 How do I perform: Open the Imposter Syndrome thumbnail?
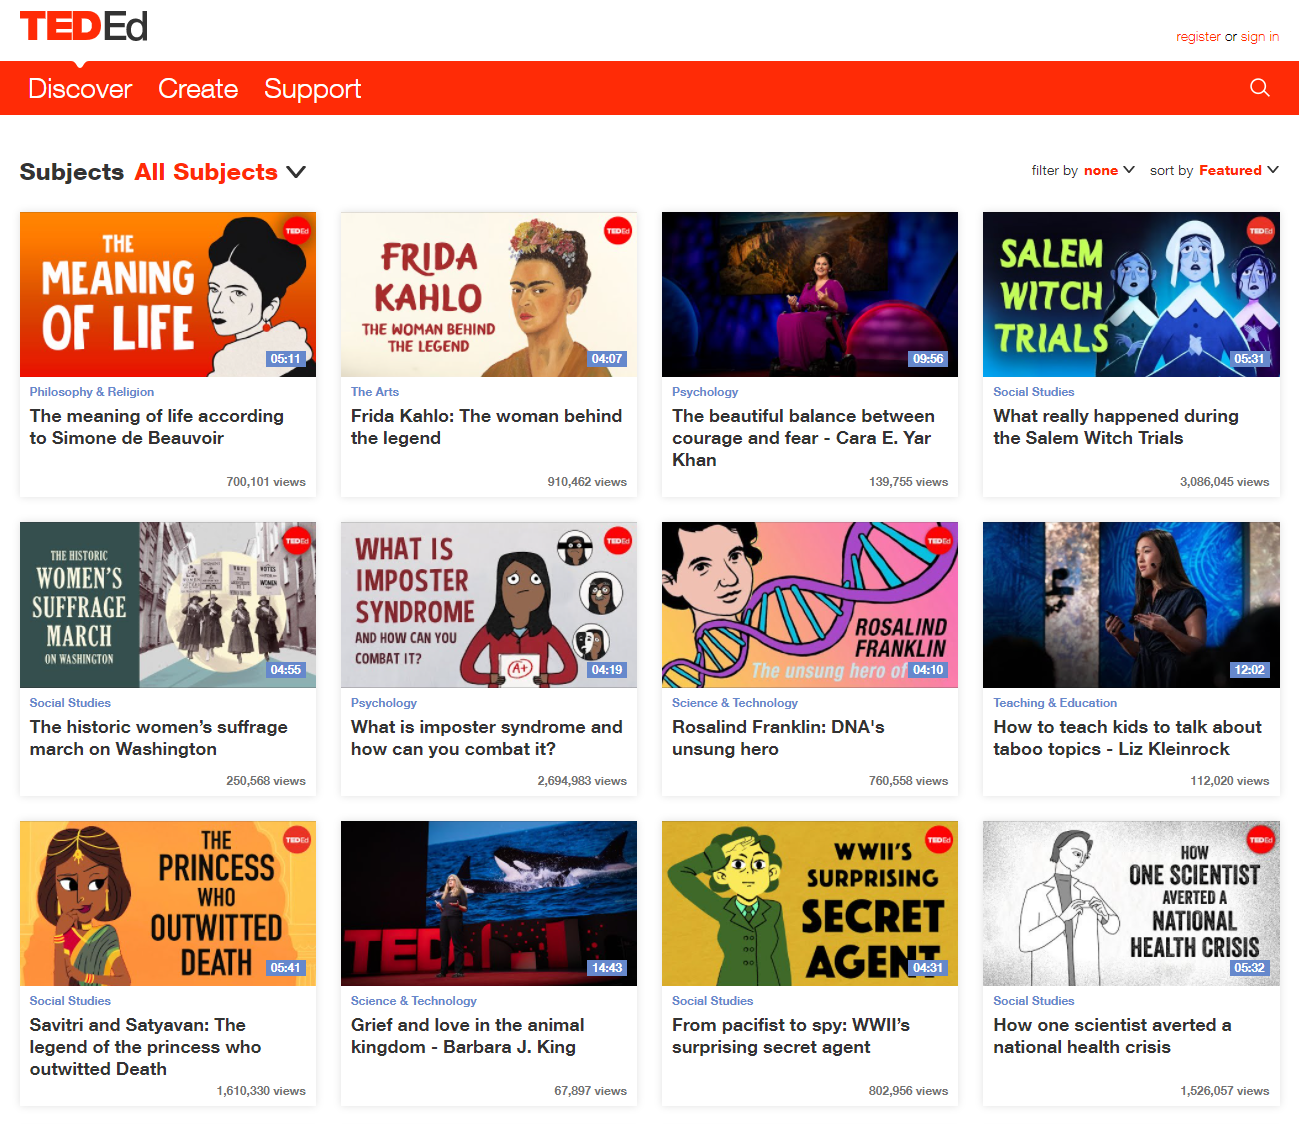[x=489, y=605]
